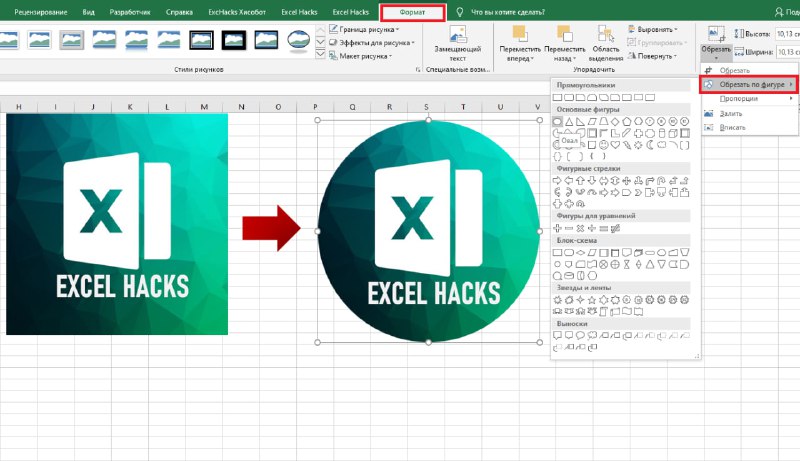Select the cloud callout shape

click(592, 336)
